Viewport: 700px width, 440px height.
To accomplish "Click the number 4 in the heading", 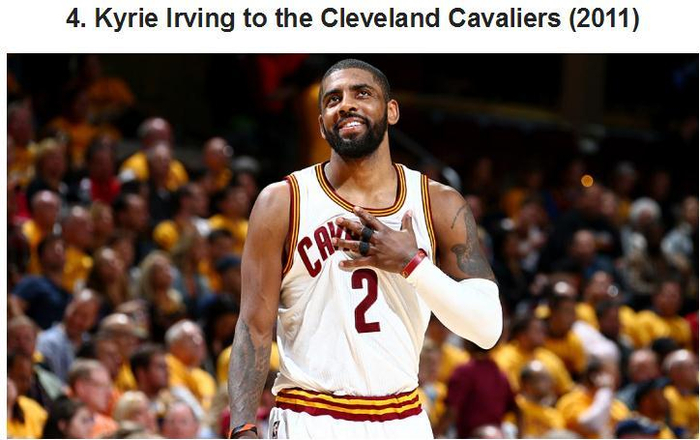I will click(74, 19).
